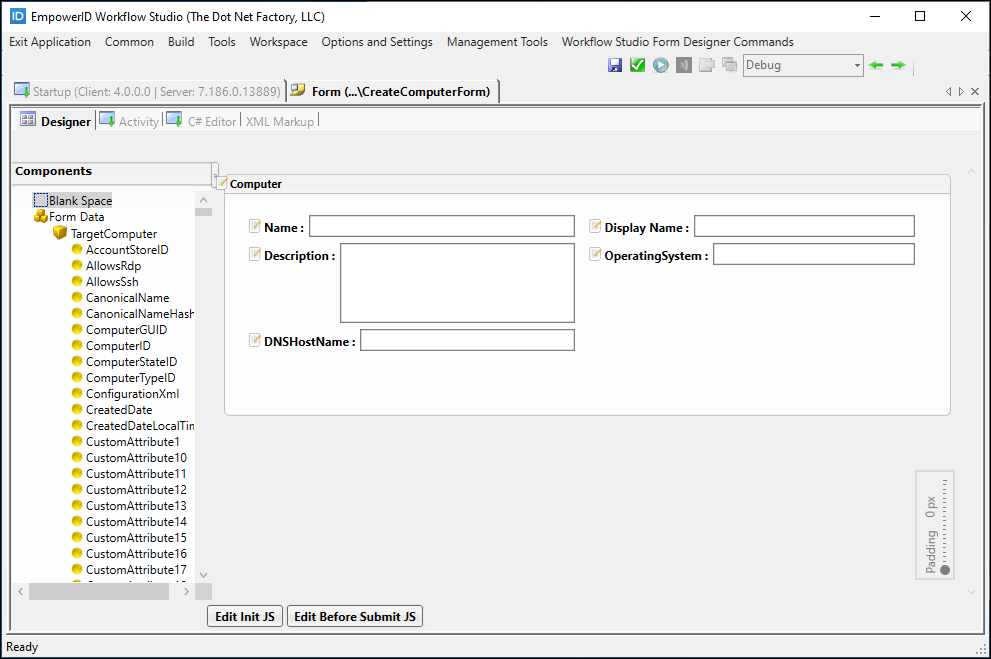This screenshot has width=991, height=659.
Task: Click the edit icon beside DNSHostName label
Action: (255, 340)
